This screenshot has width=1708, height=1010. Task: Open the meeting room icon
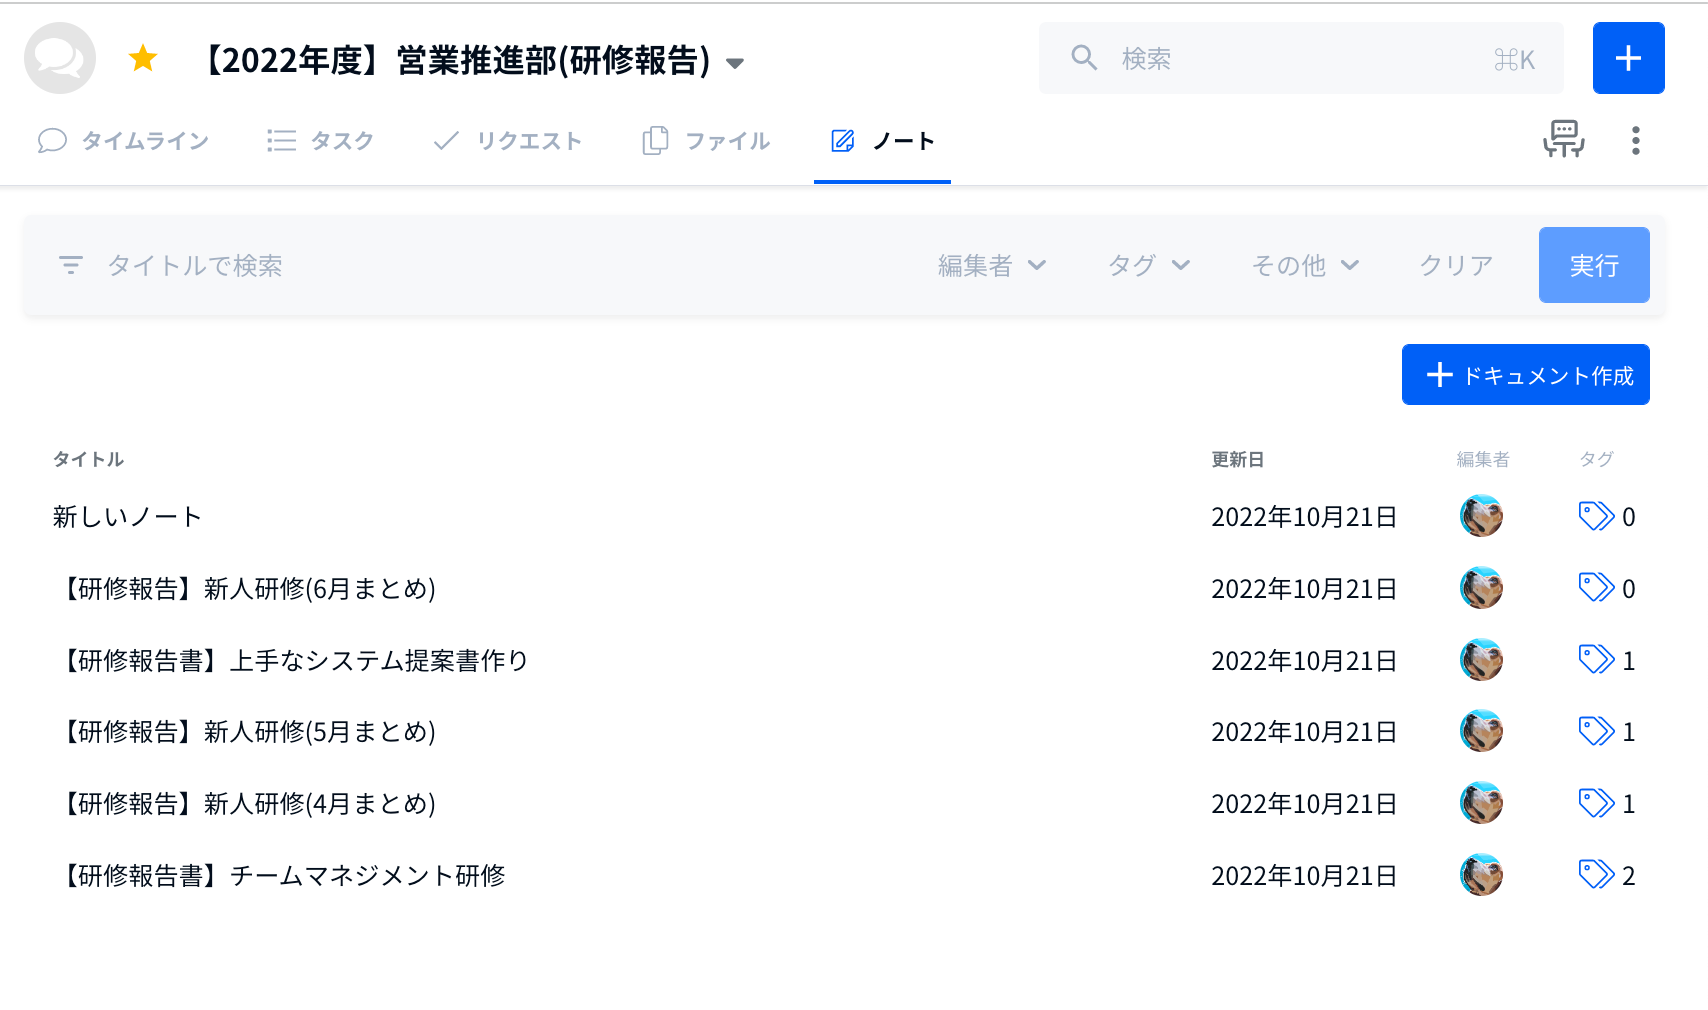tap(1563, 140)
